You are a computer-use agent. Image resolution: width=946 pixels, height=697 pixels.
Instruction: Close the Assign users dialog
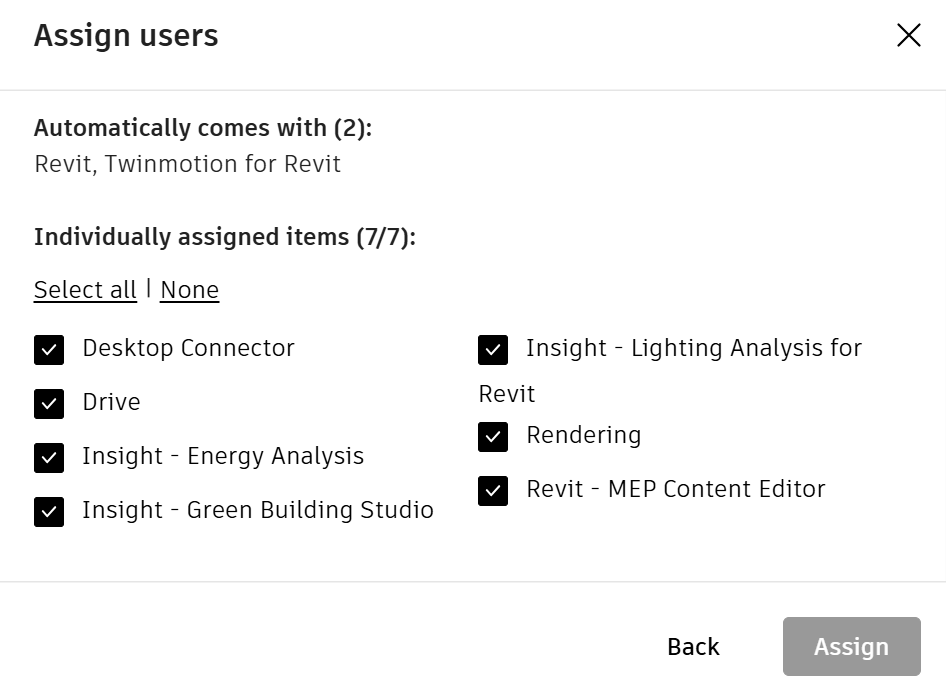point(908,36)
